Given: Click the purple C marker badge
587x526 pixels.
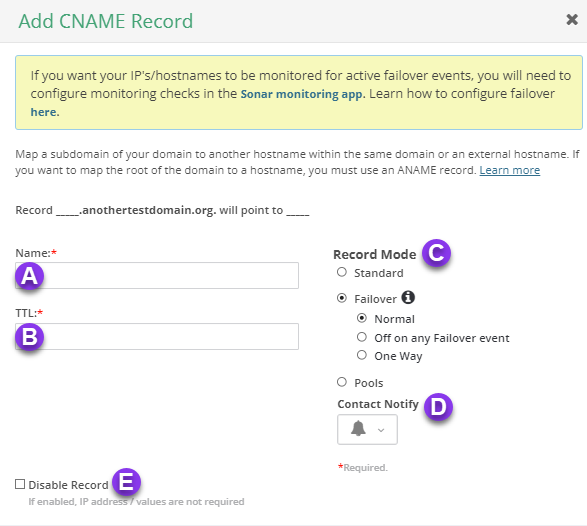Looking at the screenshot, I should pos(436,253).
